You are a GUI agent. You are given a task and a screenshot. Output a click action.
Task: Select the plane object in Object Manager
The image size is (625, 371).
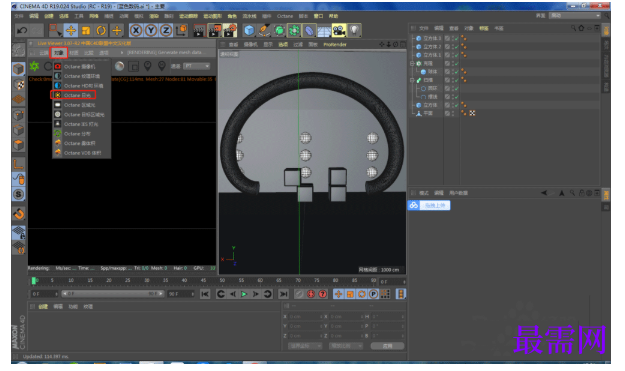428,113
